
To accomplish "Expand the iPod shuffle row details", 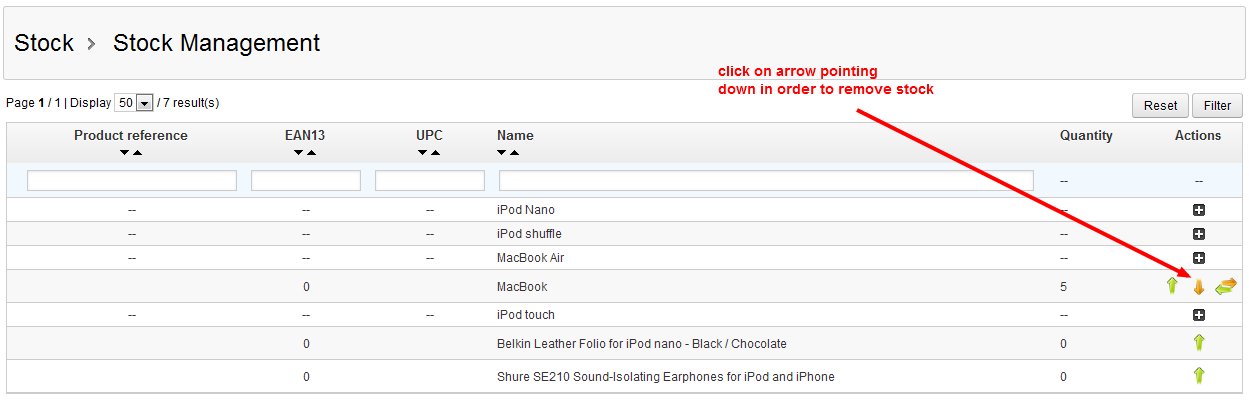I will click(x=1198, y=234).
